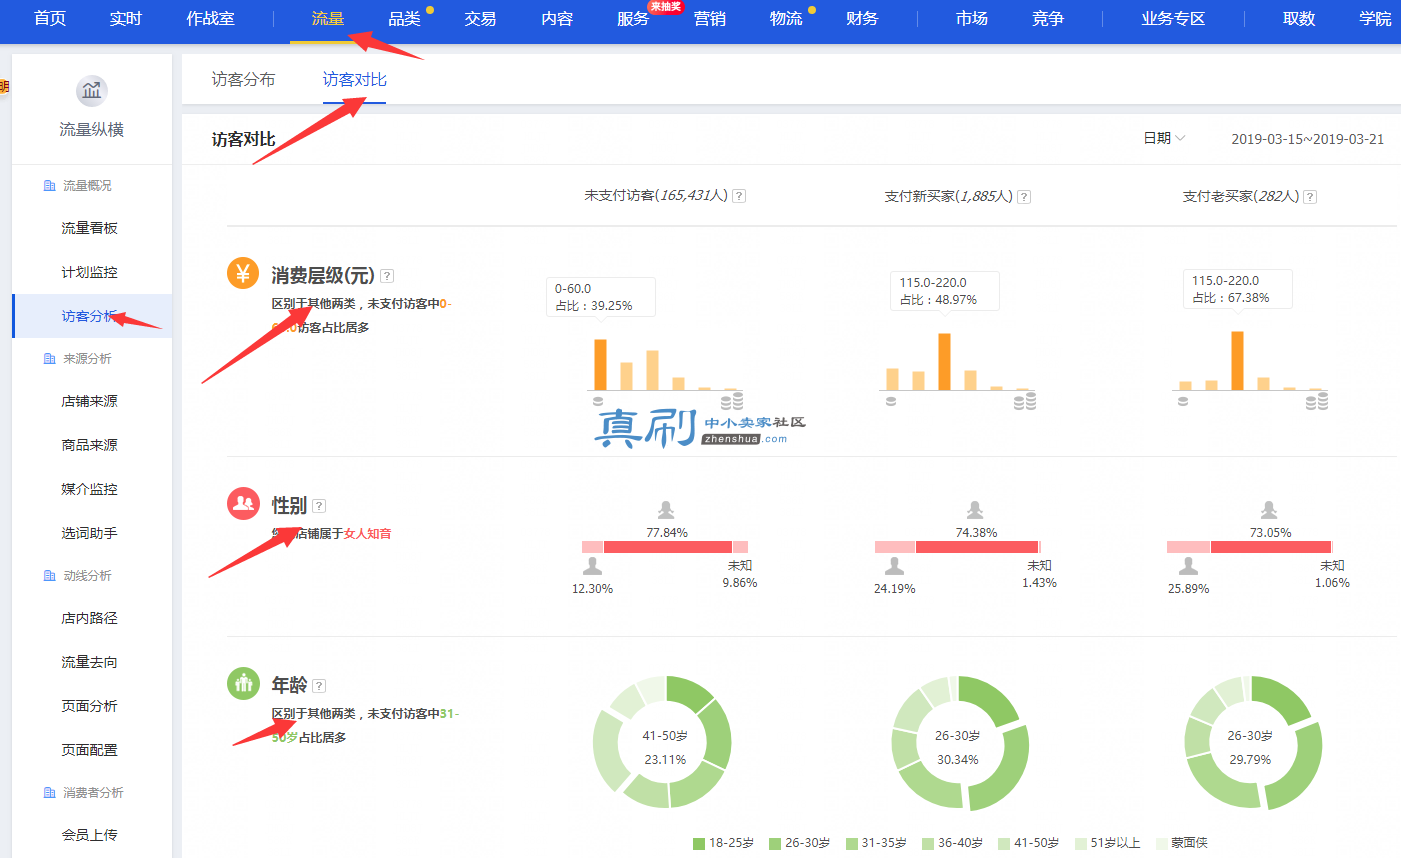
Task: Open the 市场 top menu
Action: pos(972,19)
